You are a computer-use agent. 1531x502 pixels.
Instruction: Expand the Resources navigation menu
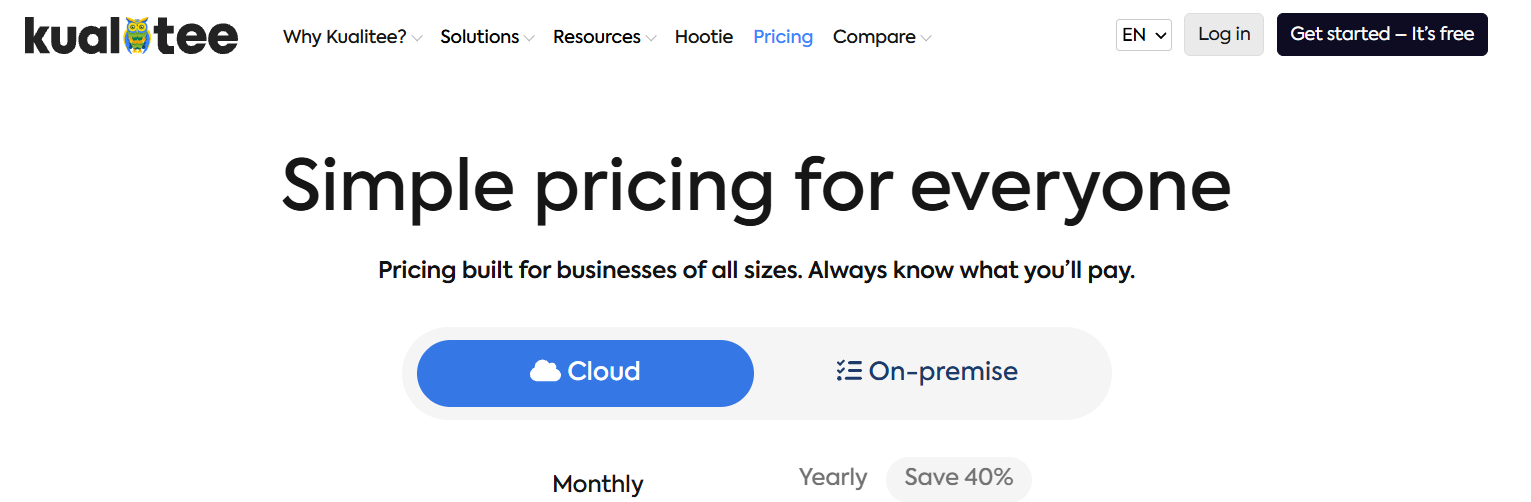tap(604, 37)
